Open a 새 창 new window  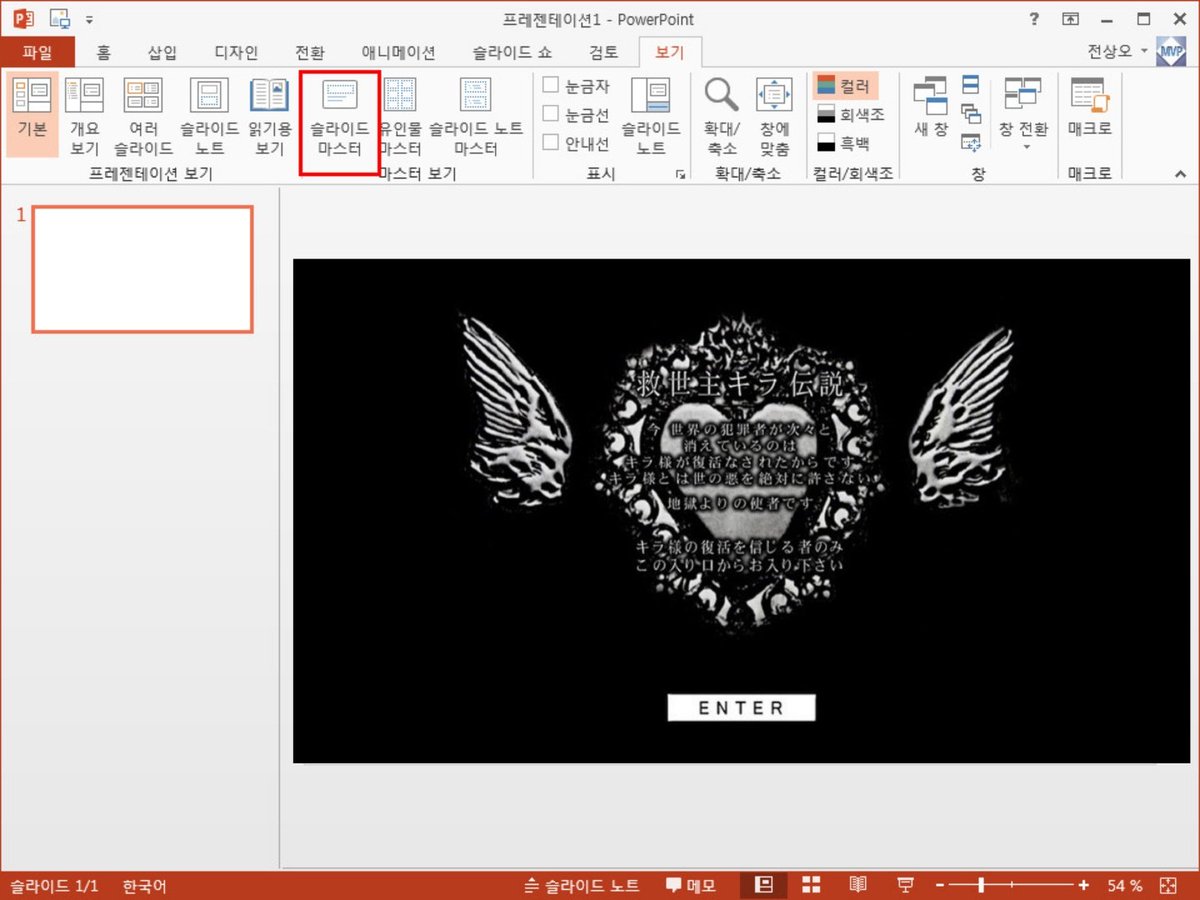click(931, 106)
